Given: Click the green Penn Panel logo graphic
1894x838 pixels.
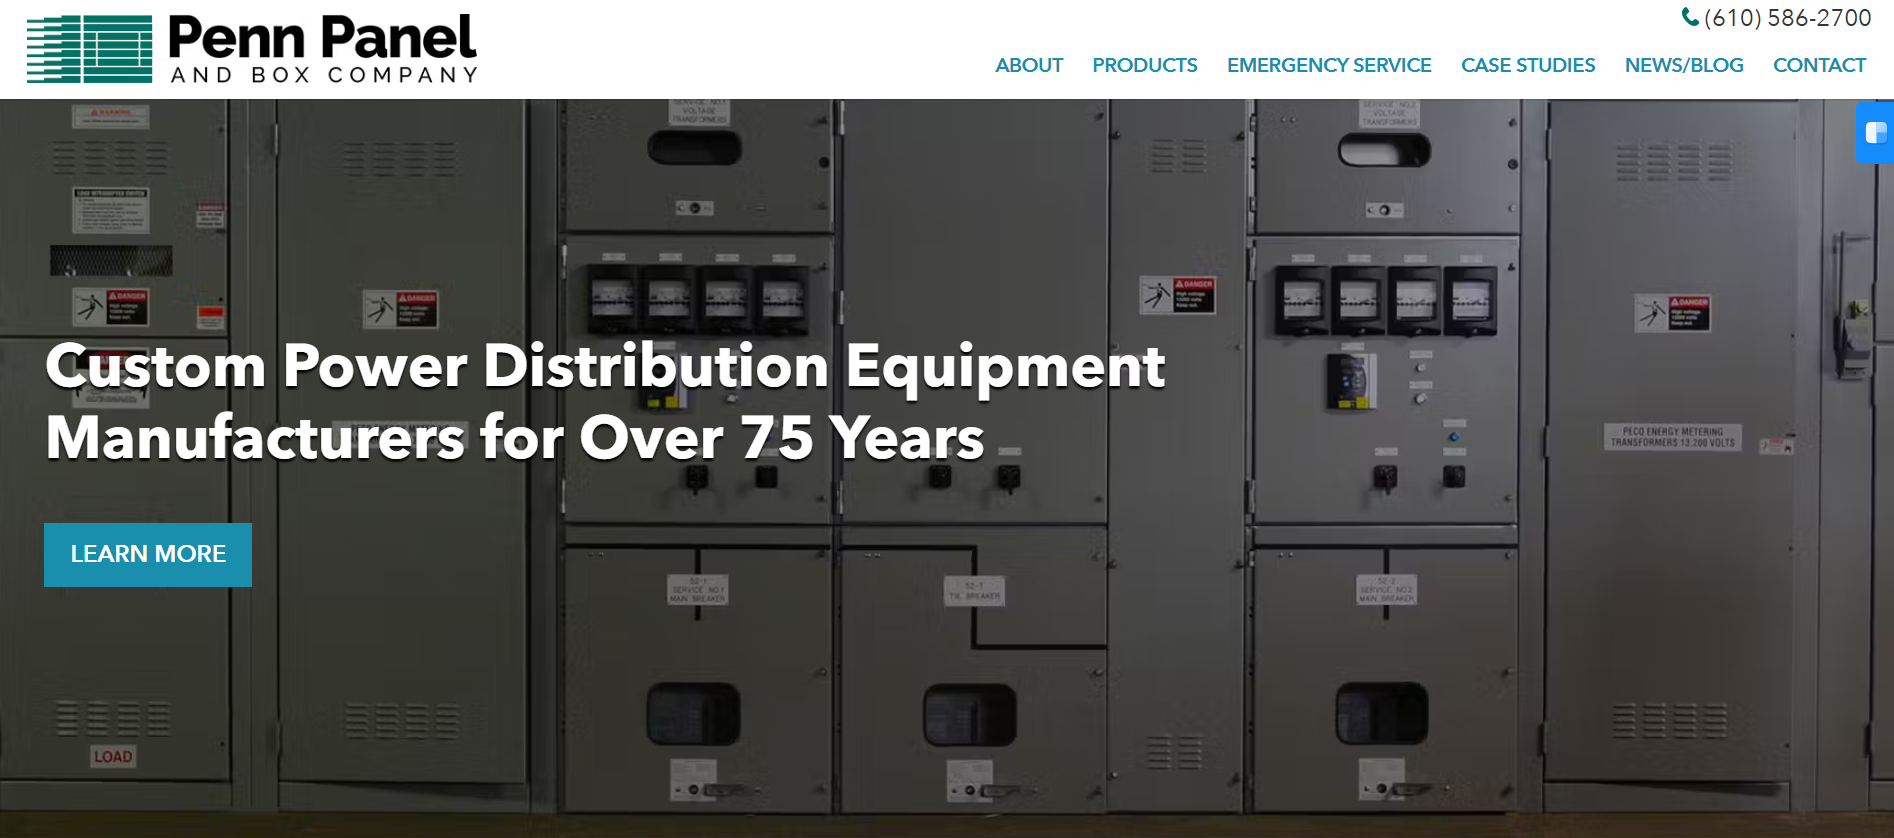Looking at the screenshot, I should coord(90,49).
